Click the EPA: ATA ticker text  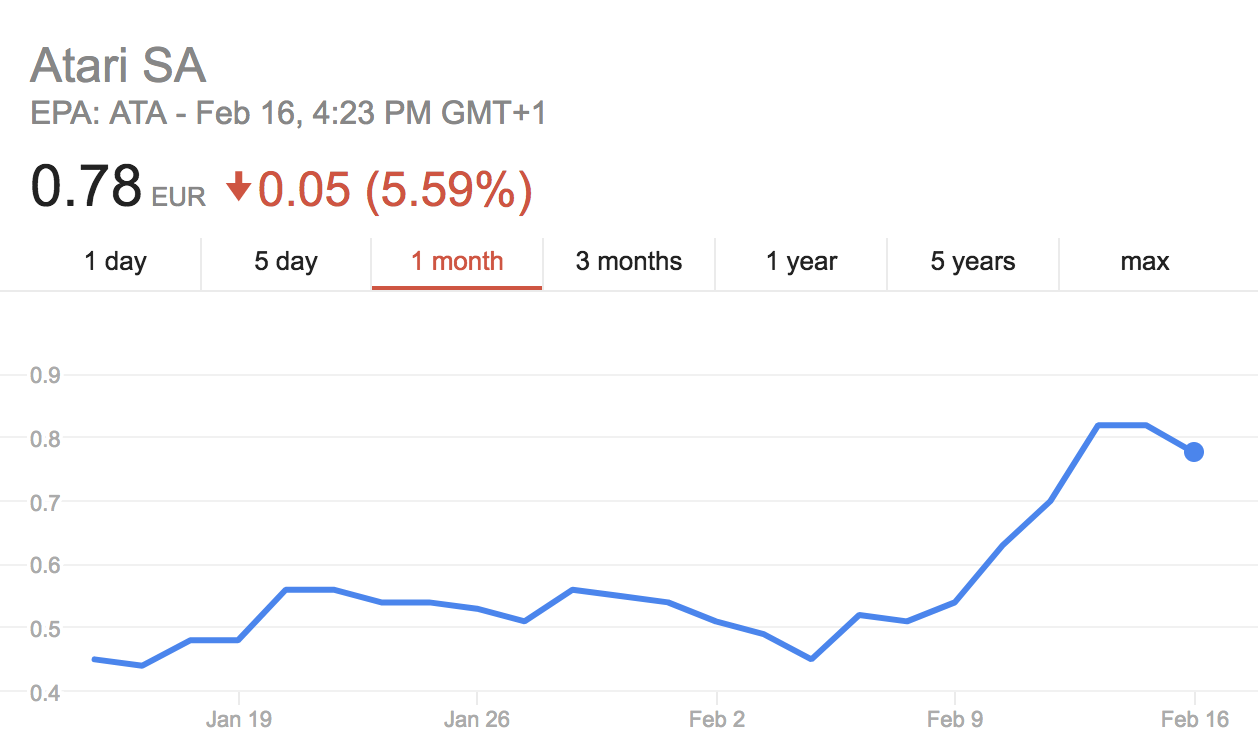click(99, 113)
